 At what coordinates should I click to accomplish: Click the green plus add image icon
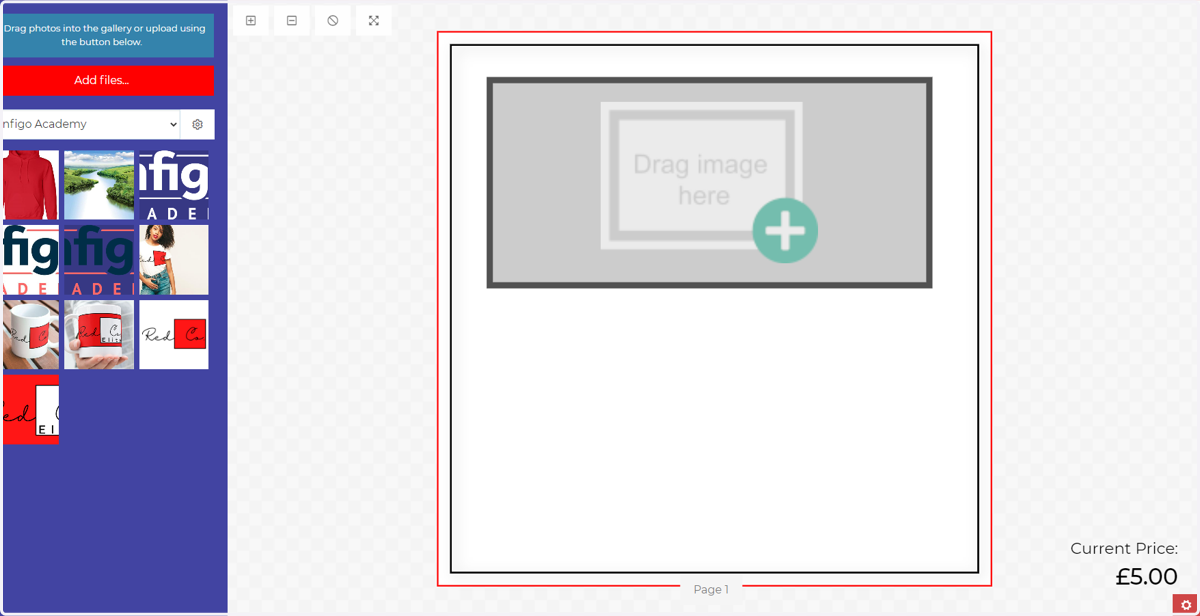click(x=785, y=231)
